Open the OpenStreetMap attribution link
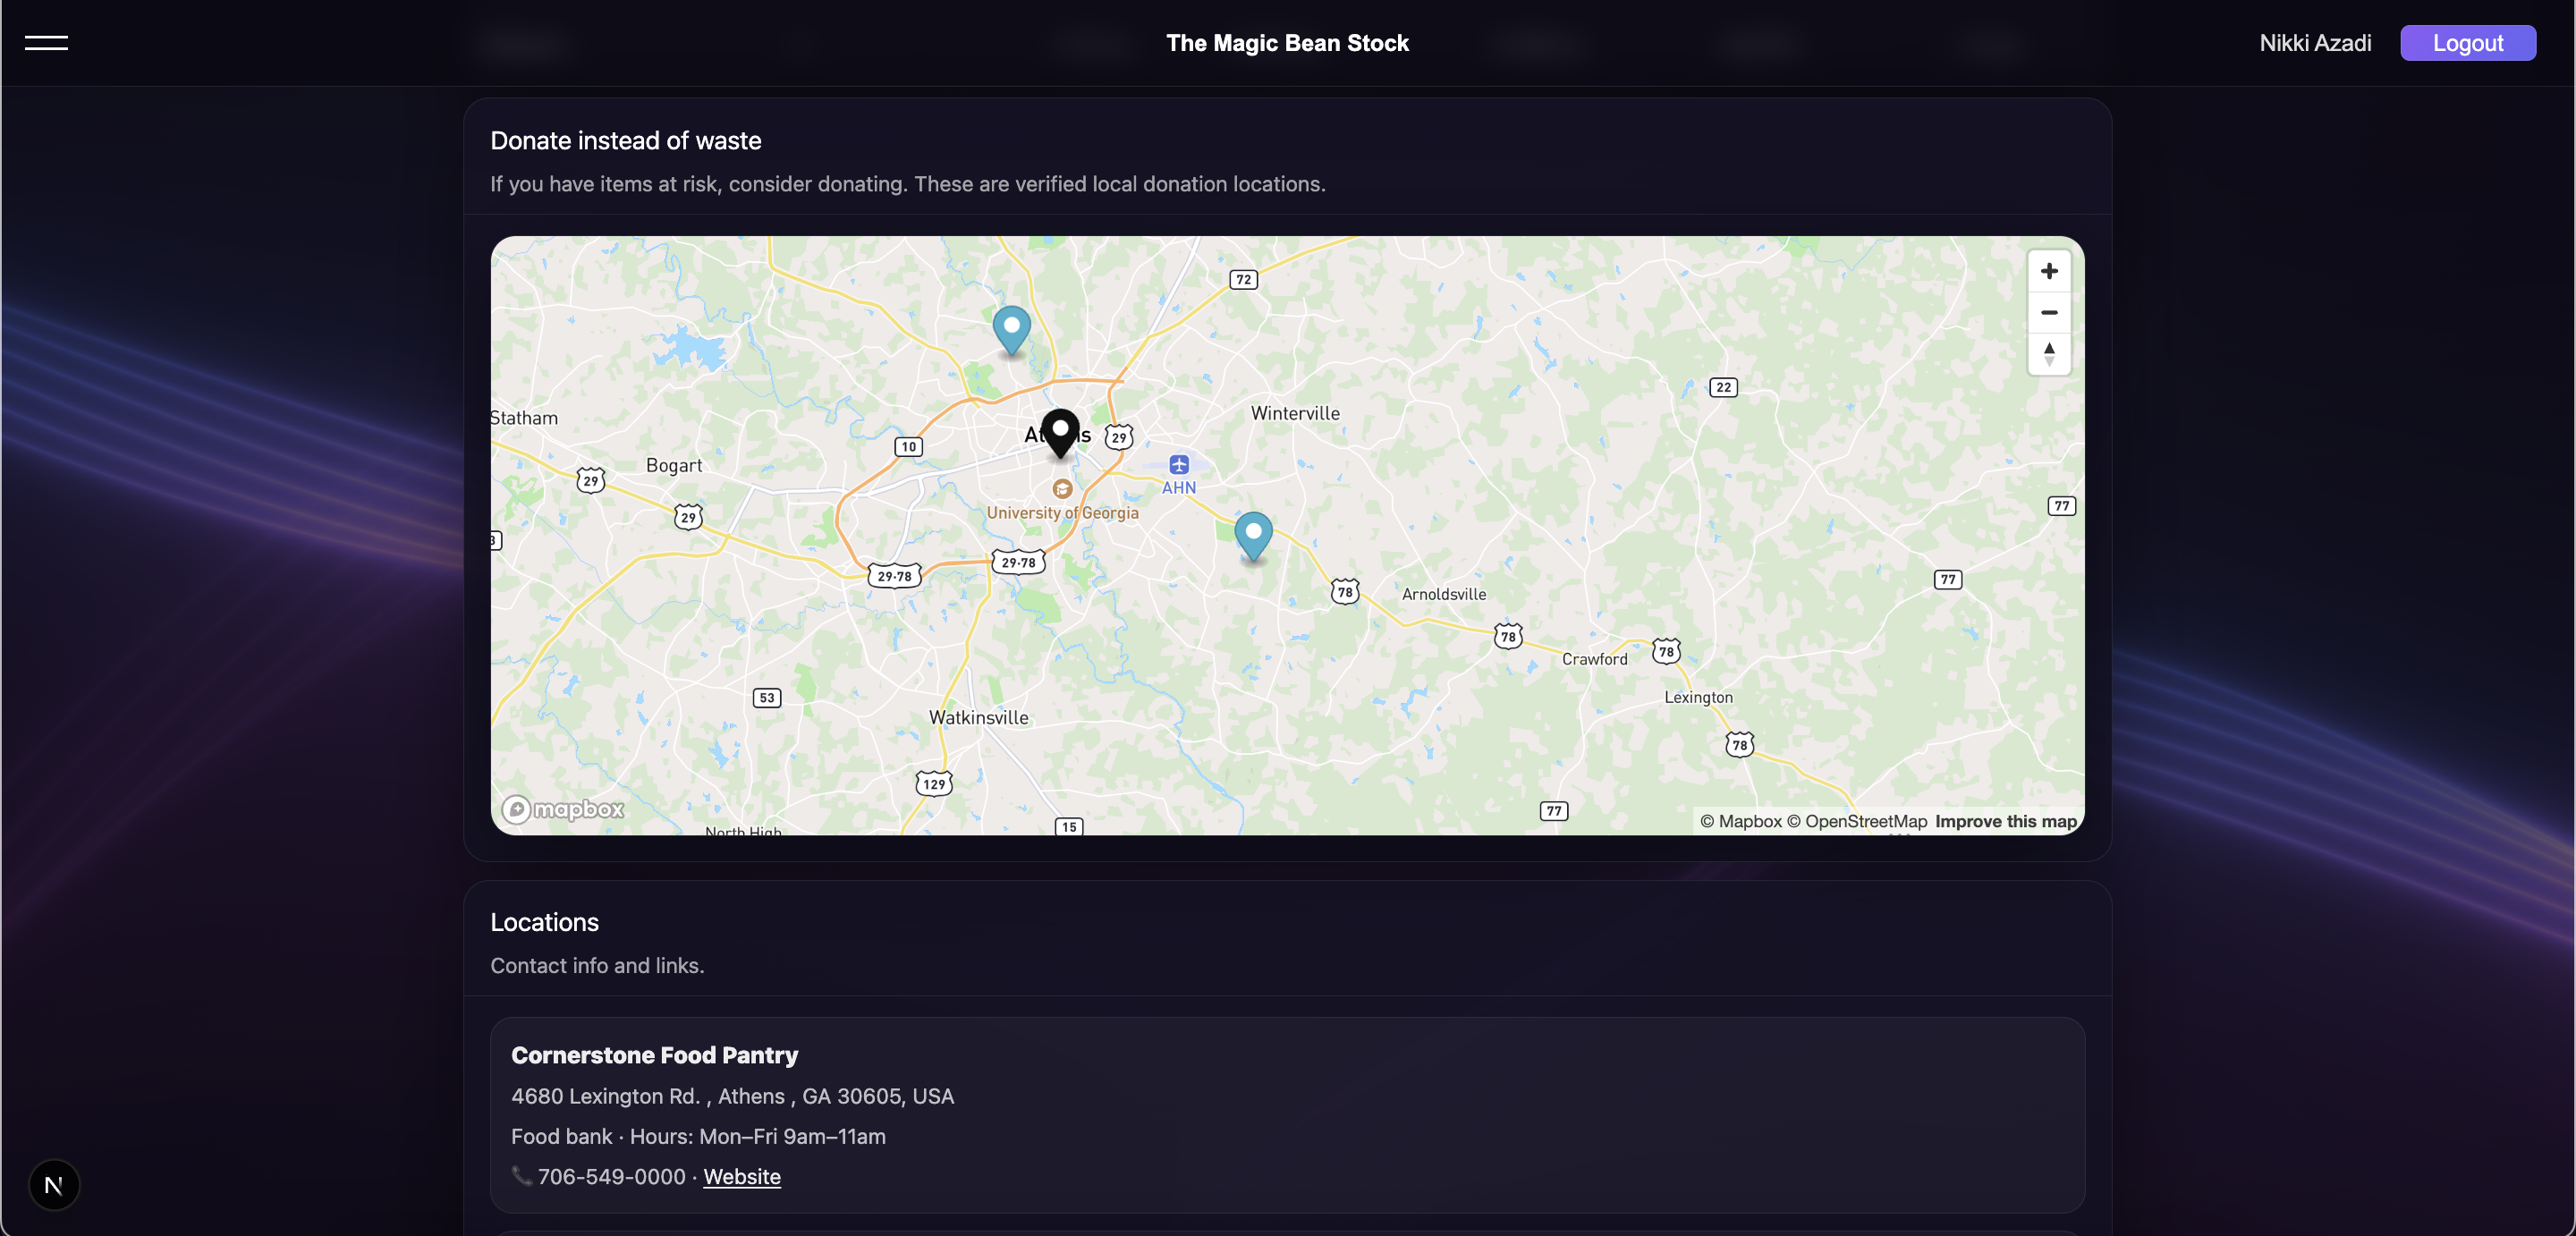Screen dimensions: 2576x1236 pyautogui.click(x=1857, y=821)
